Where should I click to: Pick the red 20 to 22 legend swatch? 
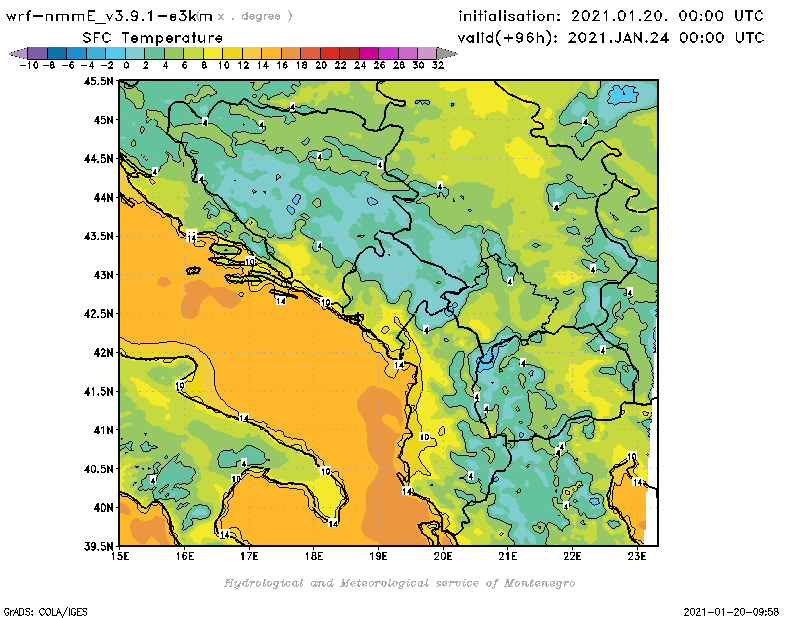click(x=330, y=53)
